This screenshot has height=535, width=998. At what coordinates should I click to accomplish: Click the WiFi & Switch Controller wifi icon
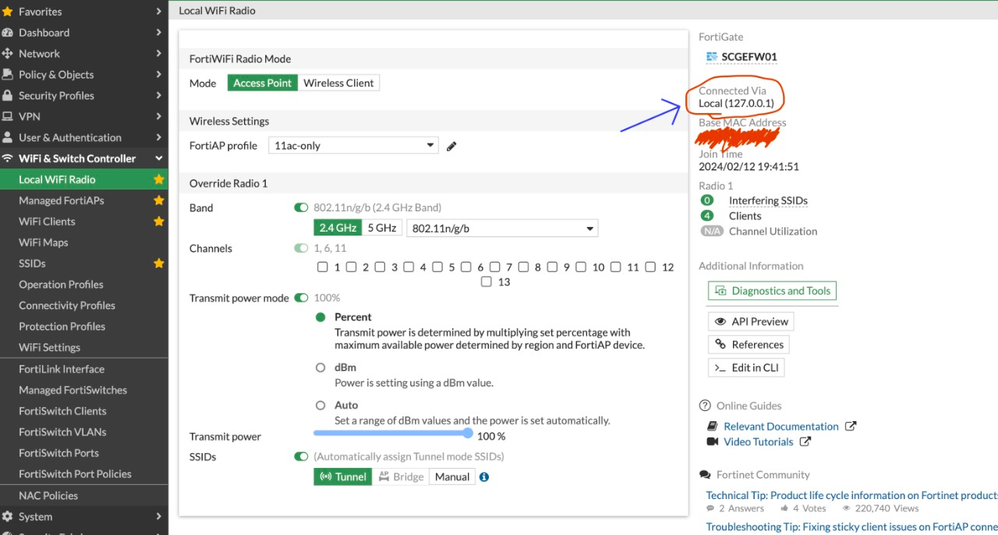8,158
